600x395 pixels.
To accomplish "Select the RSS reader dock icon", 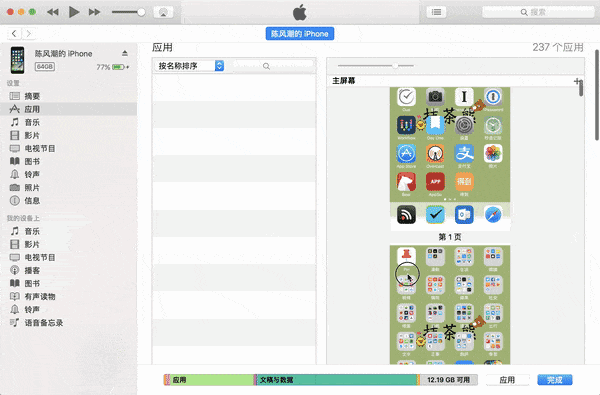I will tap(406, 215).
